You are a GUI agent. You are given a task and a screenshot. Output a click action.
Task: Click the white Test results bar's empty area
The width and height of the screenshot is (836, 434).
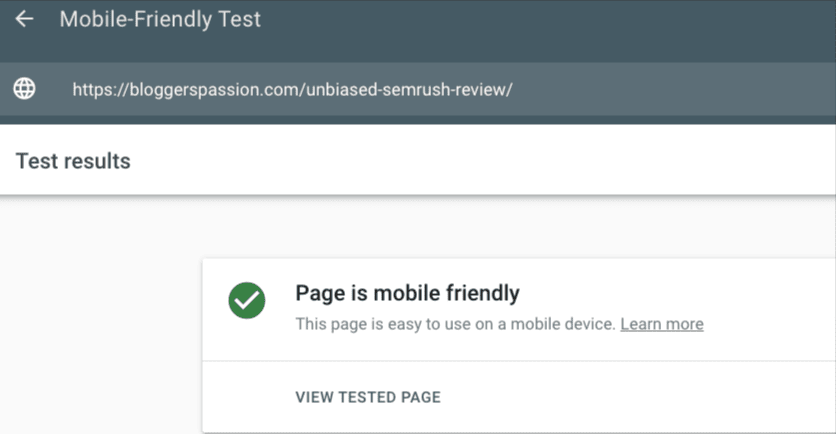pyautogui.click(x=480, y=160)
